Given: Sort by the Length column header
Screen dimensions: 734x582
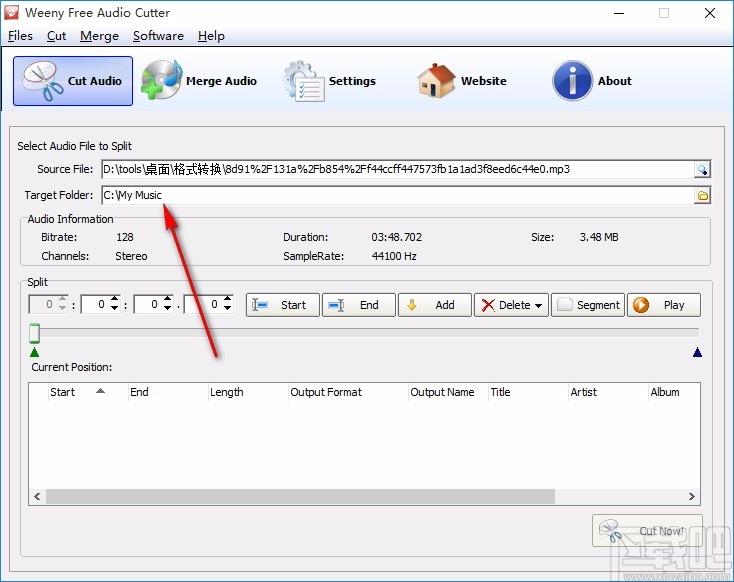Looking at the screenshot, I should (248, 392).
